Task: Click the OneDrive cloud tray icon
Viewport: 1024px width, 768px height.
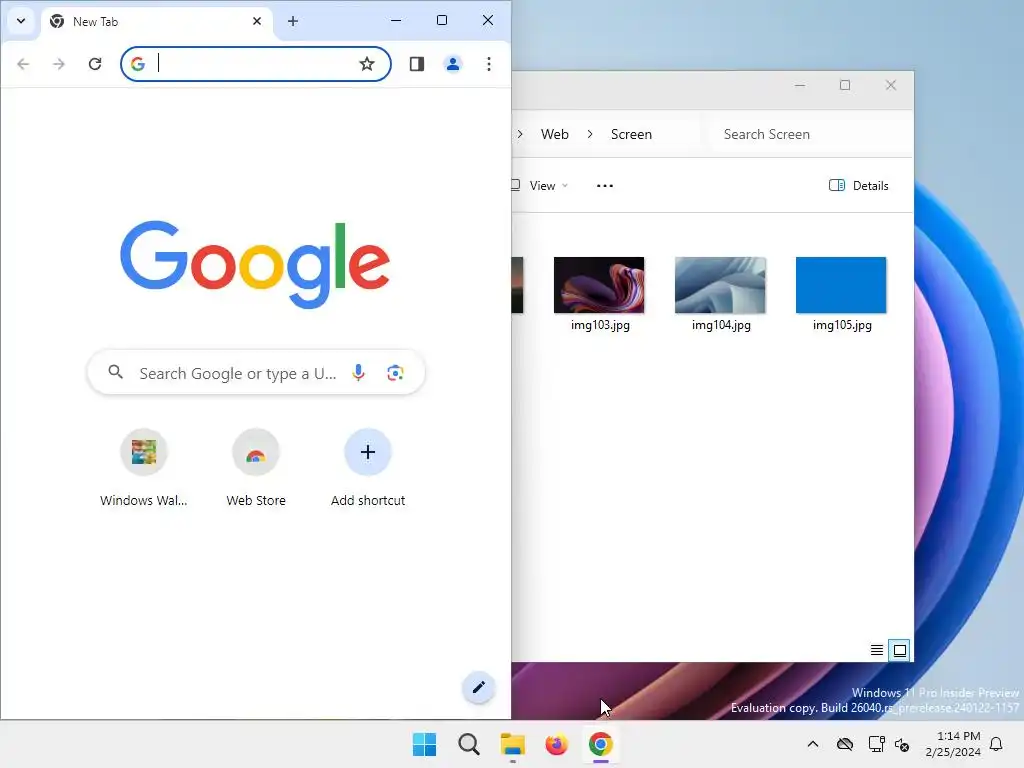Action: 845,744
